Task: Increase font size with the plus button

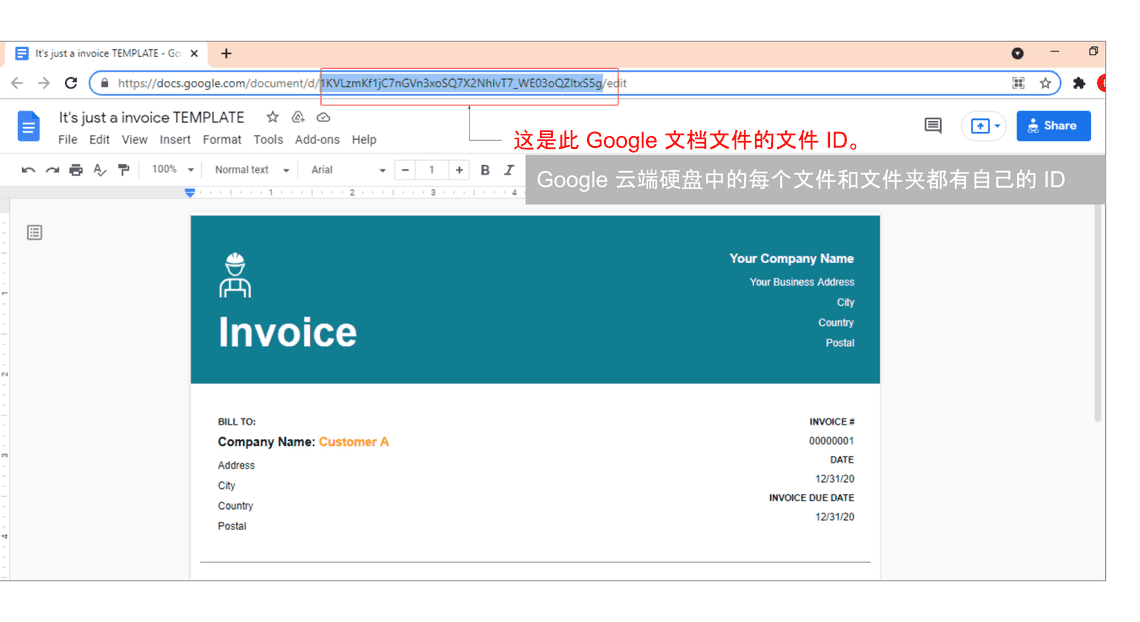Action: click(459, 170)
